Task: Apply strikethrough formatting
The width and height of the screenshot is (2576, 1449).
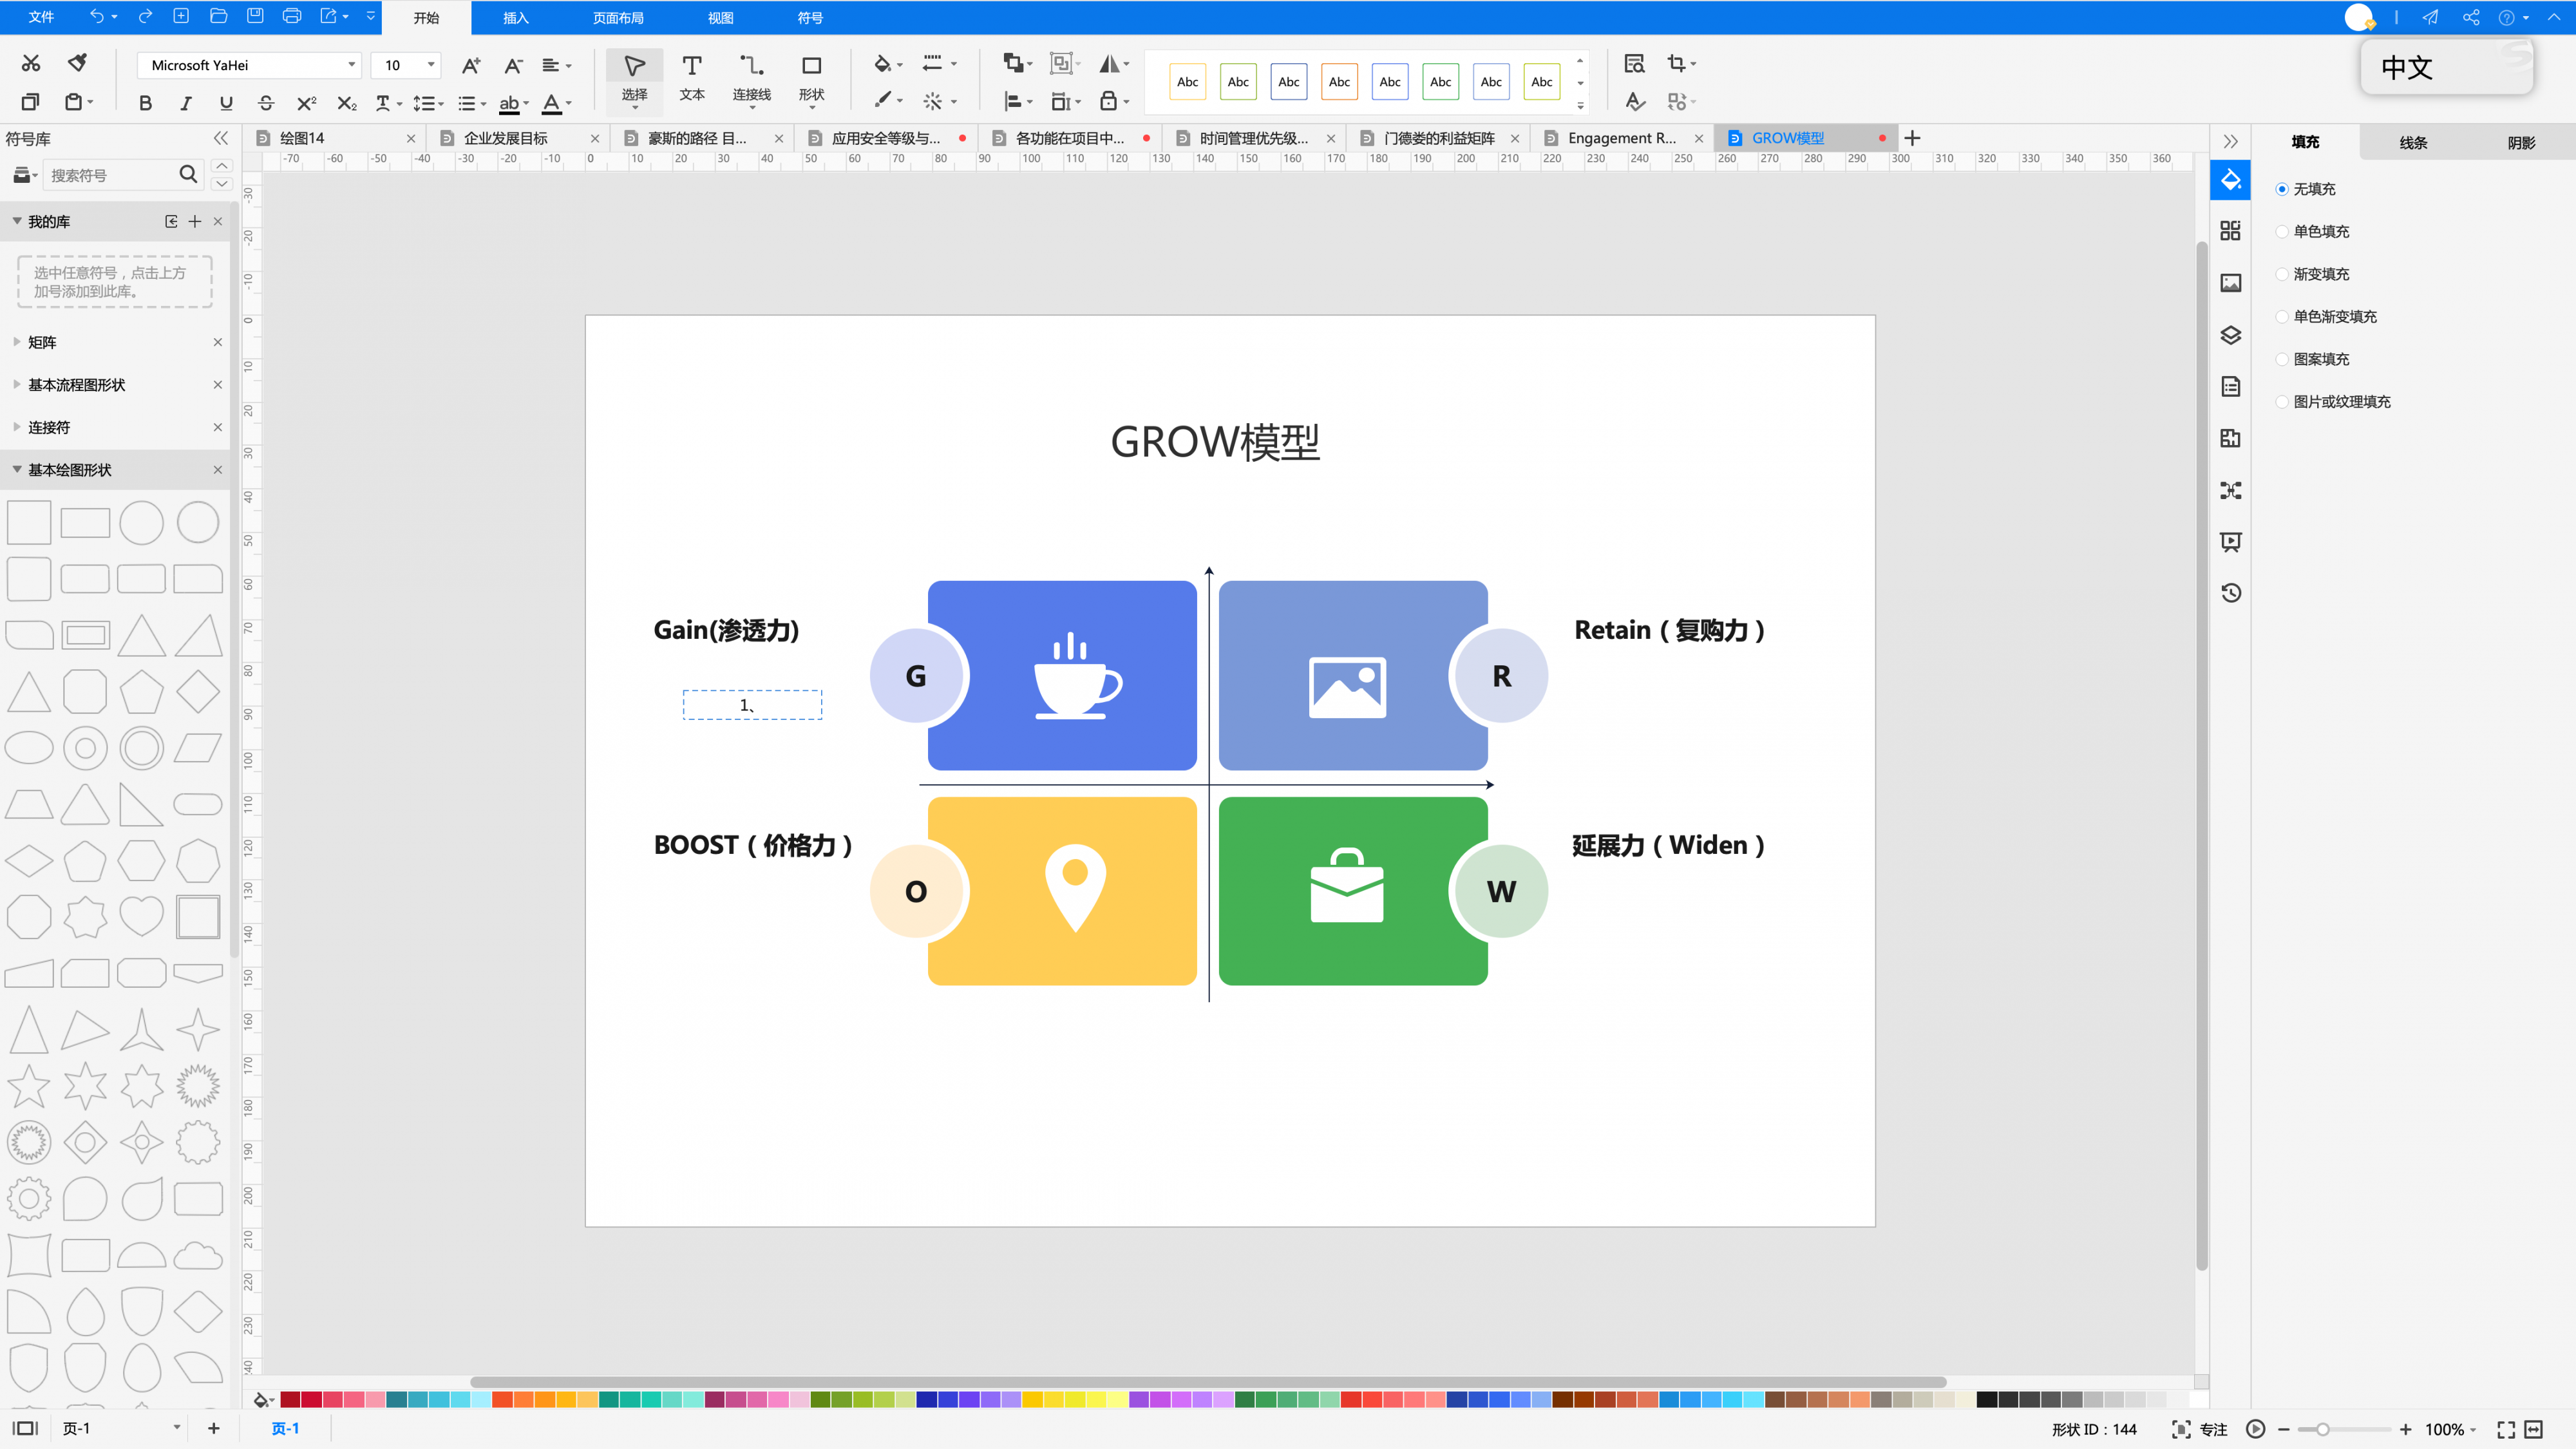Action: [x=266, y=103]
